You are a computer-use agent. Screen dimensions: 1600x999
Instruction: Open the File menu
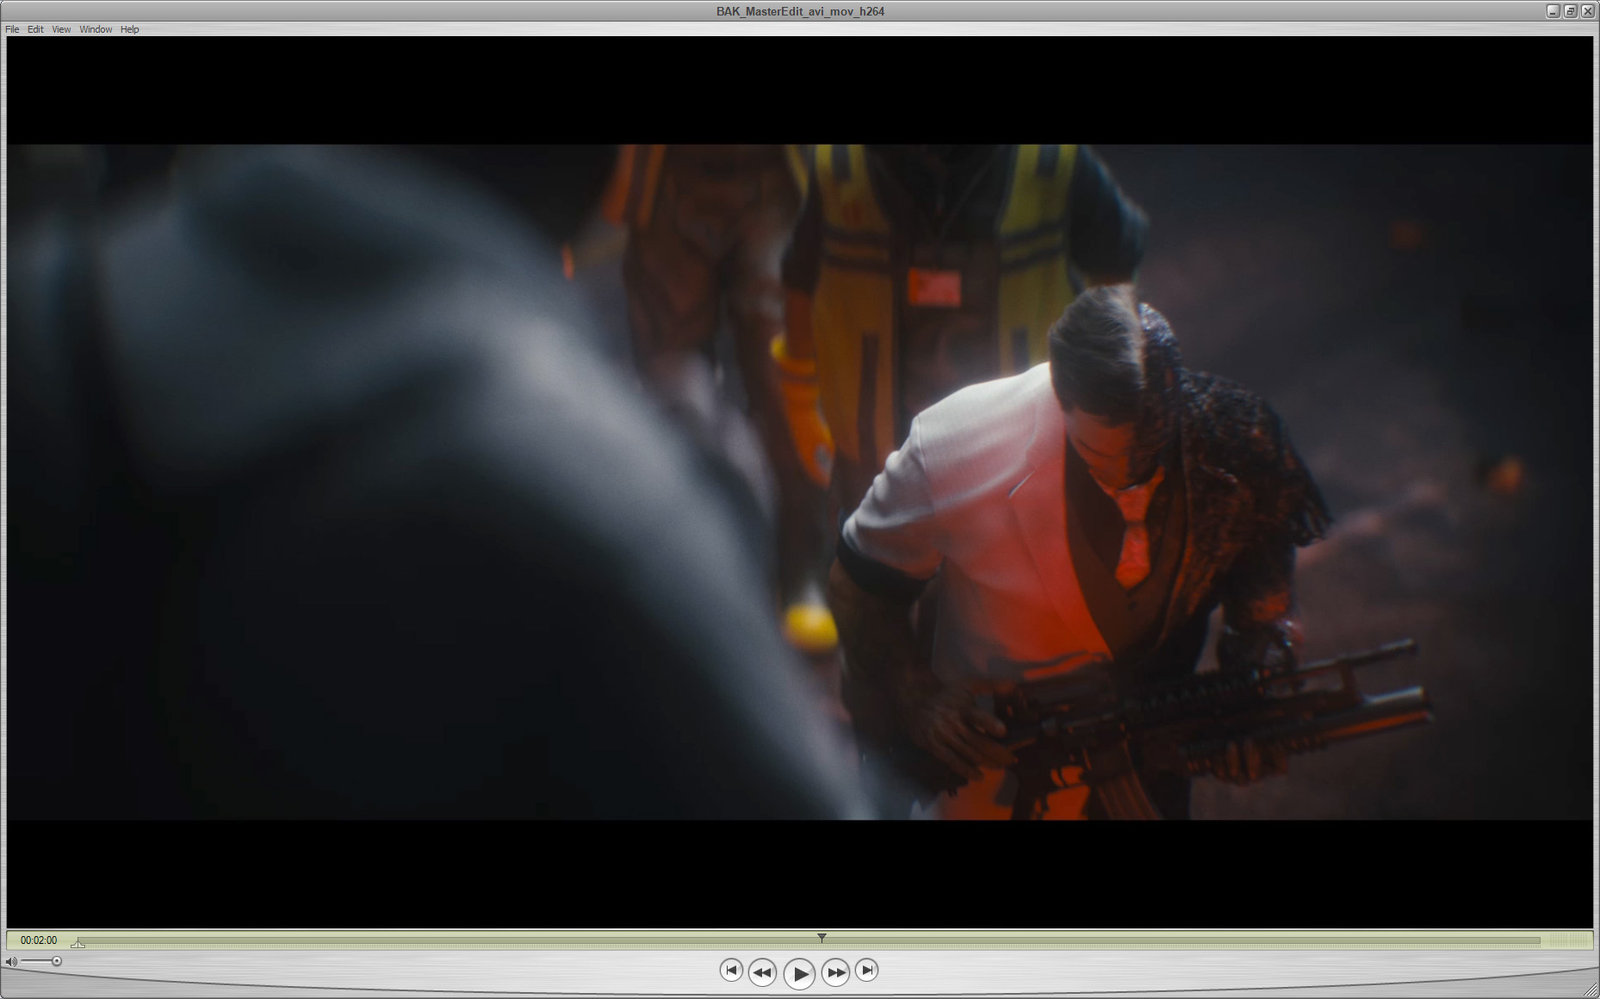(12, 29)
